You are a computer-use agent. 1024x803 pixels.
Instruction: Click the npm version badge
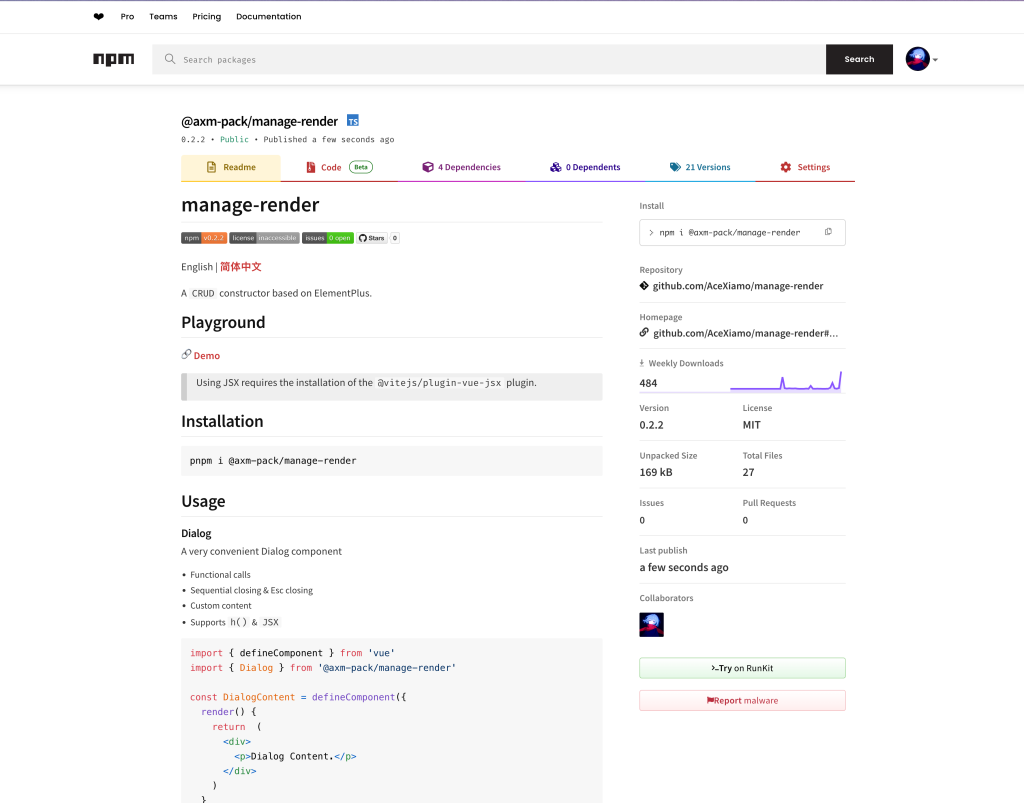coord(204,238)
